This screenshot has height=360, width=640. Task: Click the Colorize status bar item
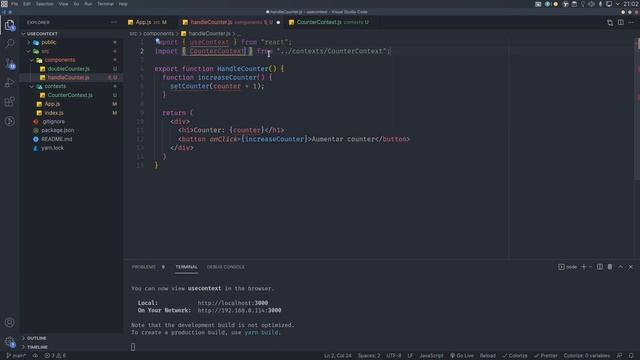point(515,356)
